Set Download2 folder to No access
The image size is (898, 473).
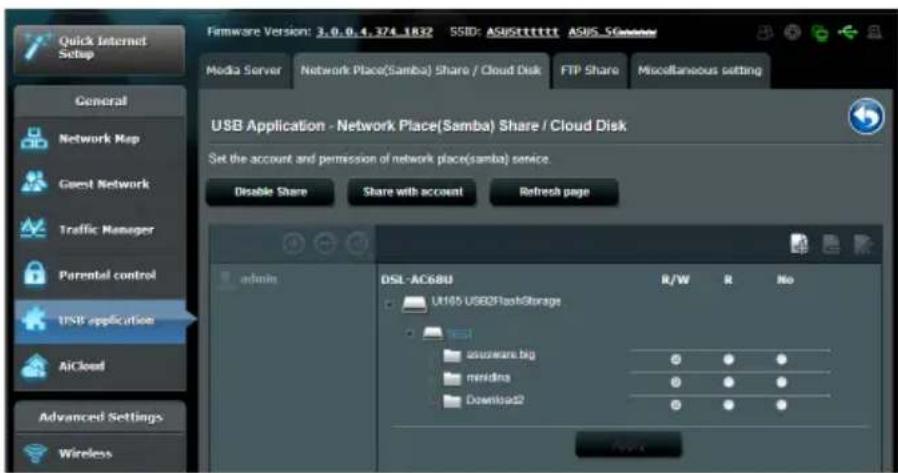point(781,405)
